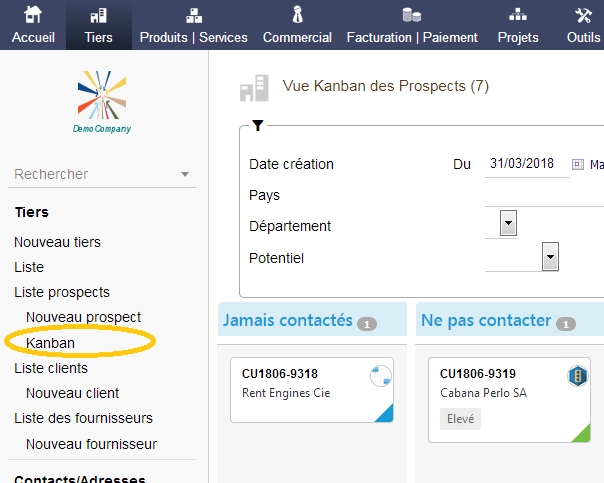Expand the Rechercher search dropdown

tap(185, 175)
